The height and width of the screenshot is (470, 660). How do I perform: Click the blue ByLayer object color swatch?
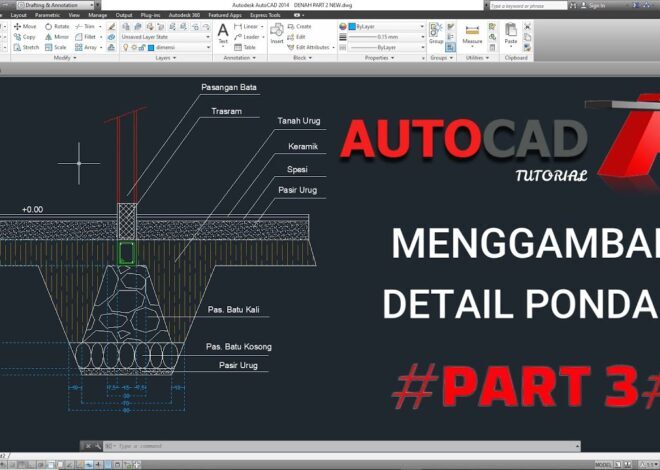point(352,27)
